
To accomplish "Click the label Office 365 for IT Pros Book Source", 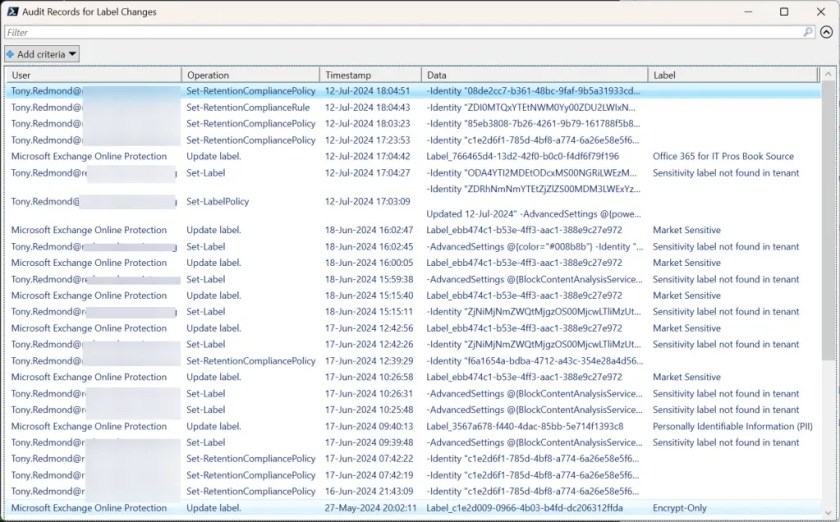I will 723,156.
